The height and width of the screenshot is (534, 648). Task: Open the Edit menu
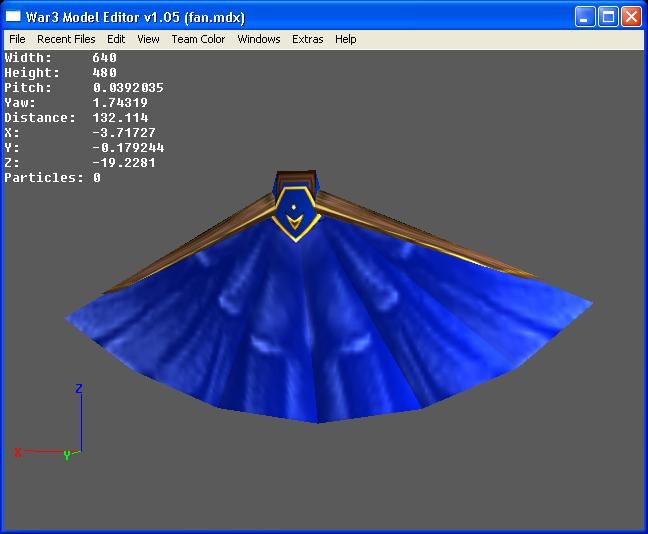(116, 39)
